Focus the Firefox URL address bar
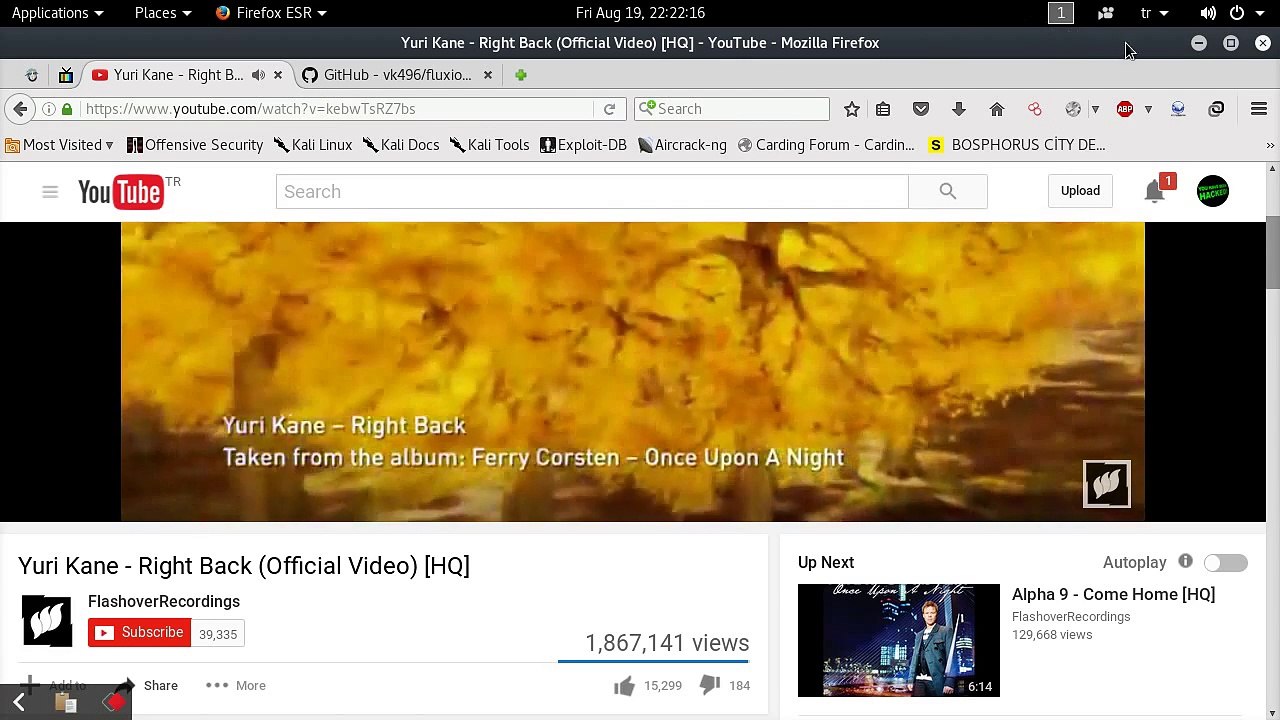This screenshot has width=1280, height=720. click(337, 109)
